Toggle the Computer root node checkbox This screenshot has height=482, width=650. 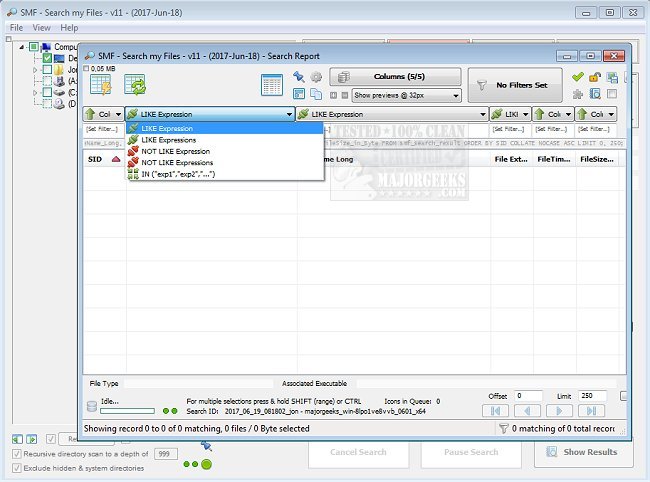[x=34, y=47]
